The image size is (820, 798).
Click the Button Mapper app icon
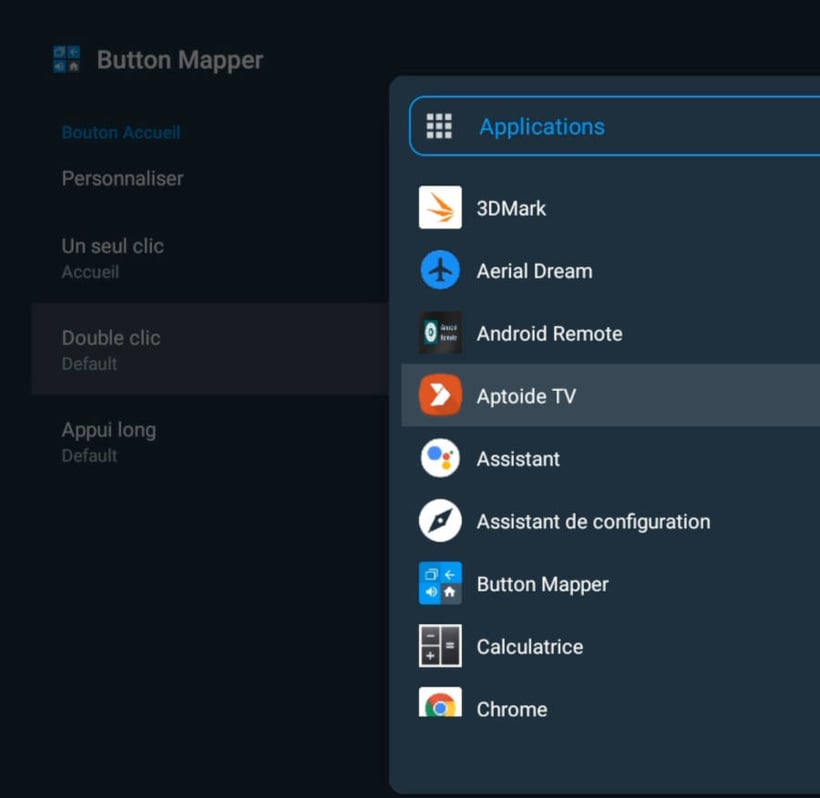(x=440, y=584)
